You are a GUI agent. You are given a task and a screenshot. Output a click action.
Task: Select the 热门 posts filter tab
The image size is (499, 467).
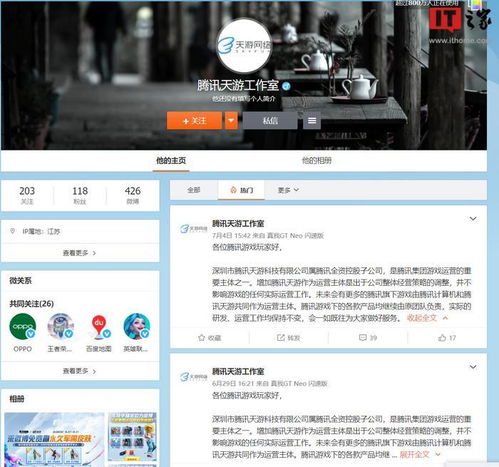tap(242, 190)
